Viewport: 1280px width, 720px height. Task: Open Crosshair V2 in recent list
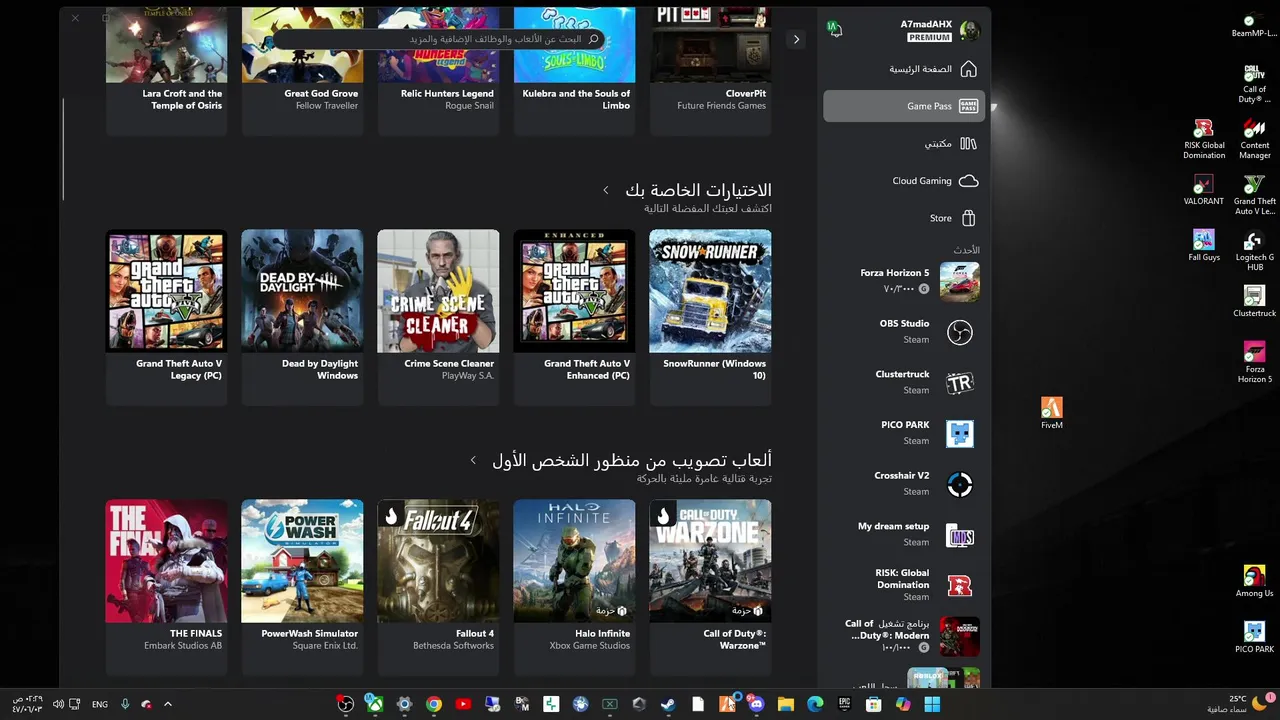904,484
